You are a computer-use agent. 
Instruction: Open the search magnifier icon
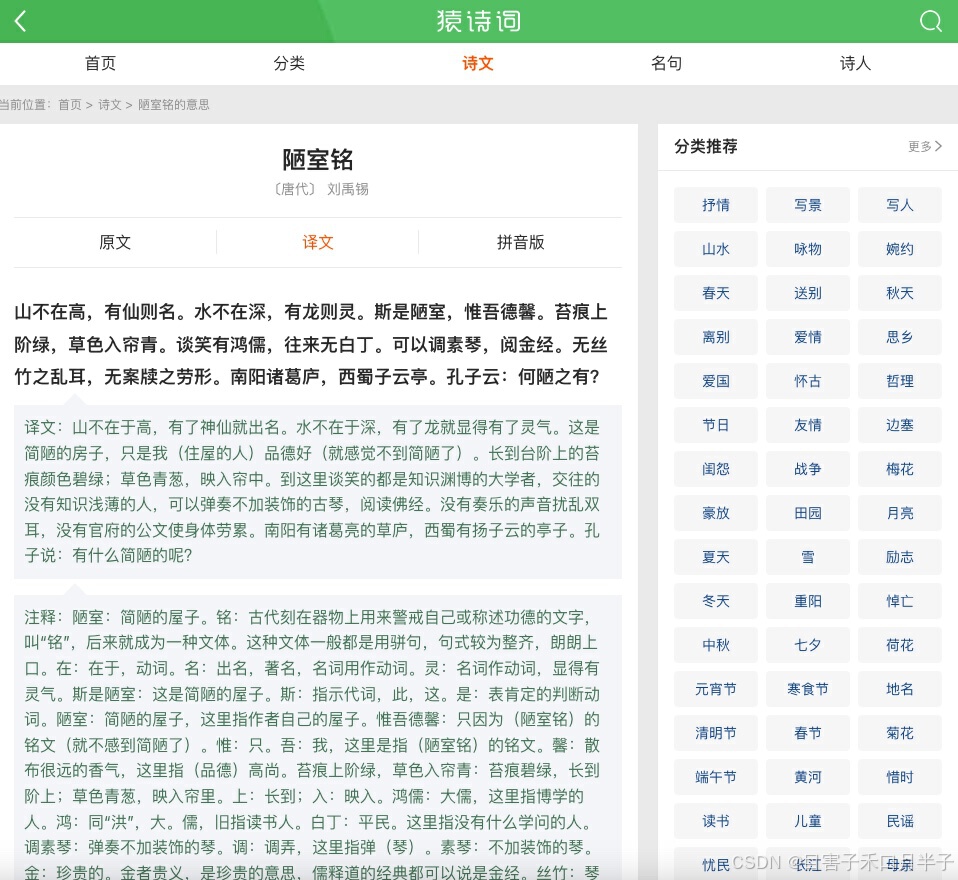(x=931, y=21)
